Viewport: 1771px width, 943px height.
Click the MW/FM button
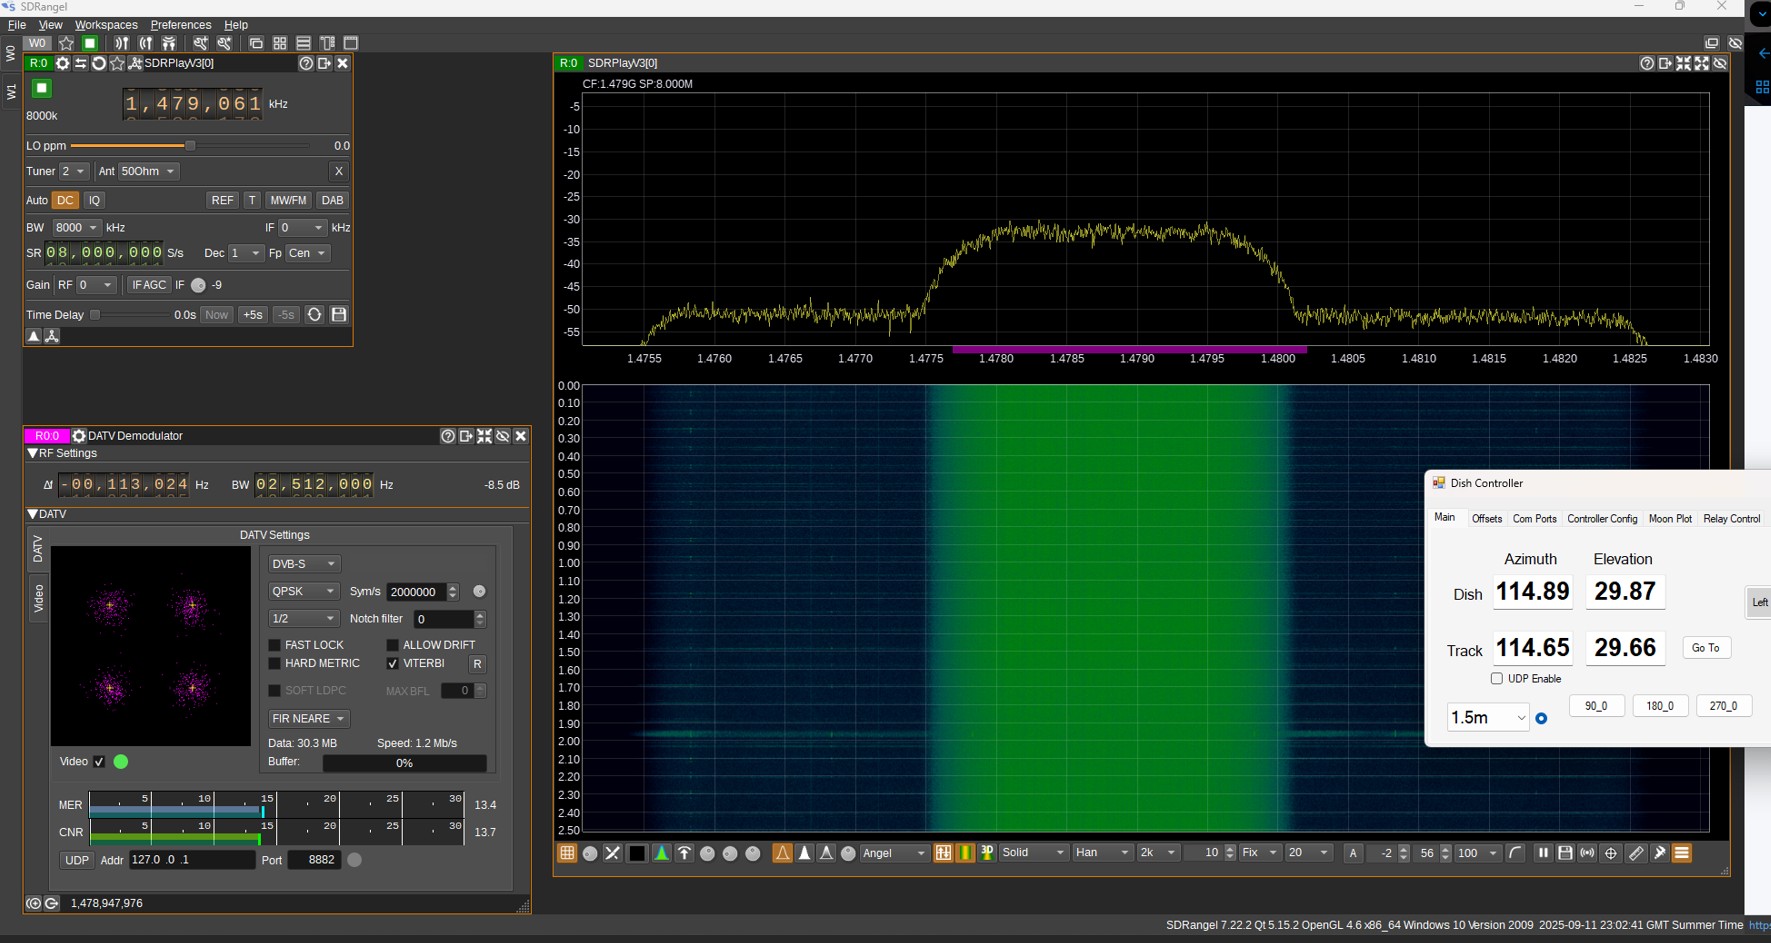pyautogui.click(x=288, y=200)
